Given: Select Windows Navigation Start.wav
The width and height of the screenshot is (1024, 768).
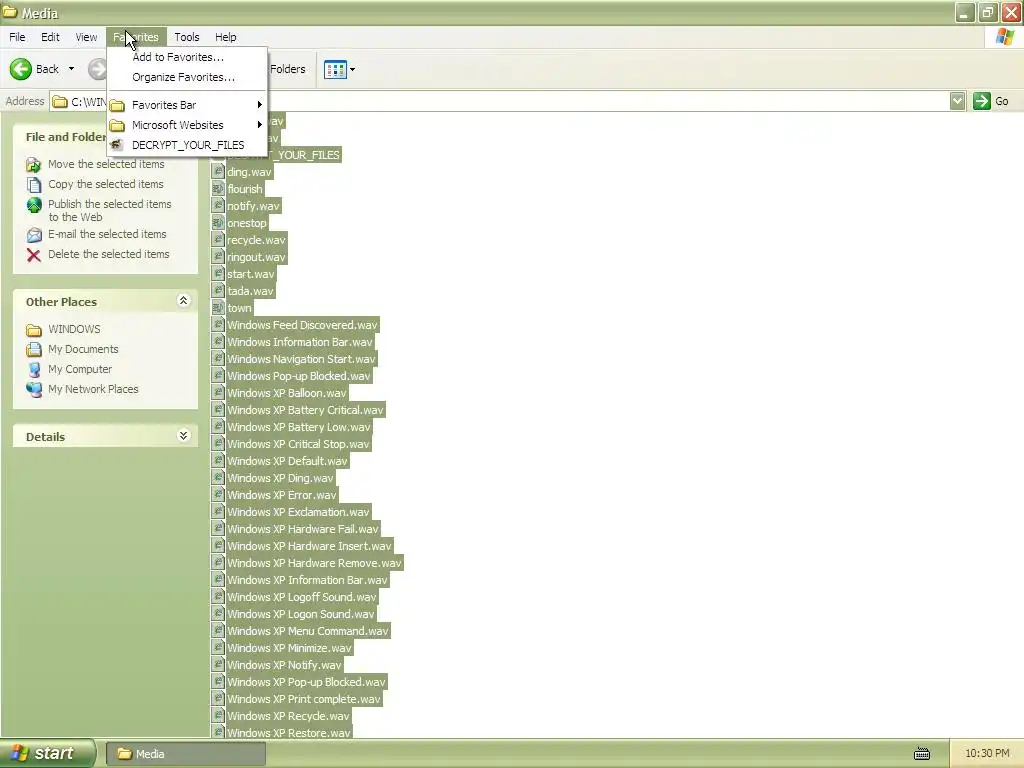Looking at the screenshot, I should coord(301,359).
